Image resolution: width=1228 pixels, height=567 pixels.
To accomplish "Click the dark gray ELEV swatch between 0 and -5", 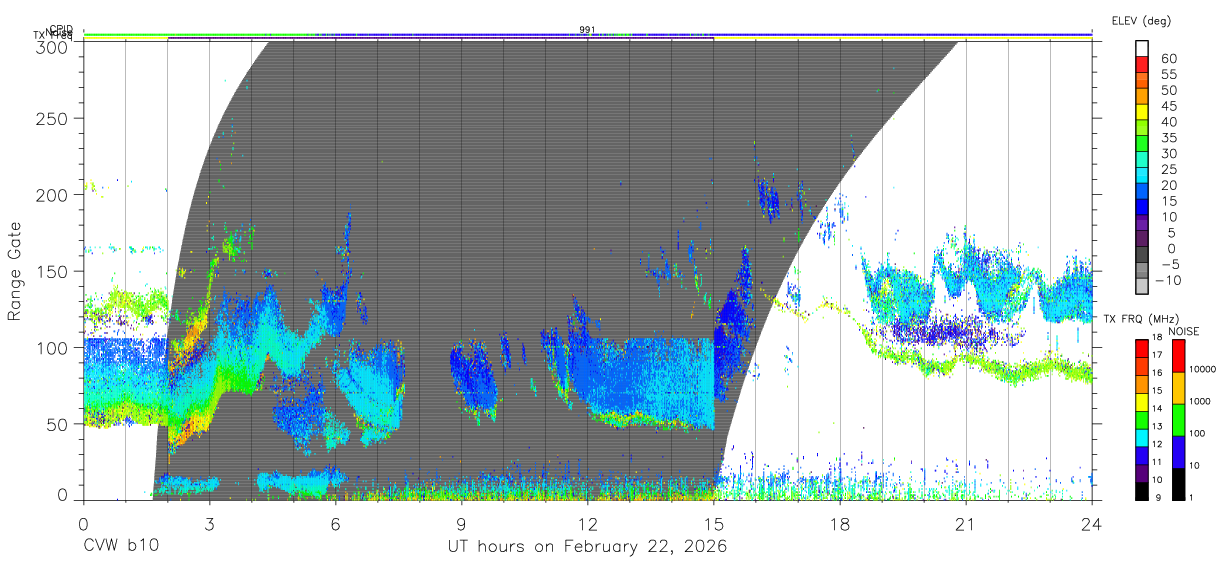I will point(1142,256).
